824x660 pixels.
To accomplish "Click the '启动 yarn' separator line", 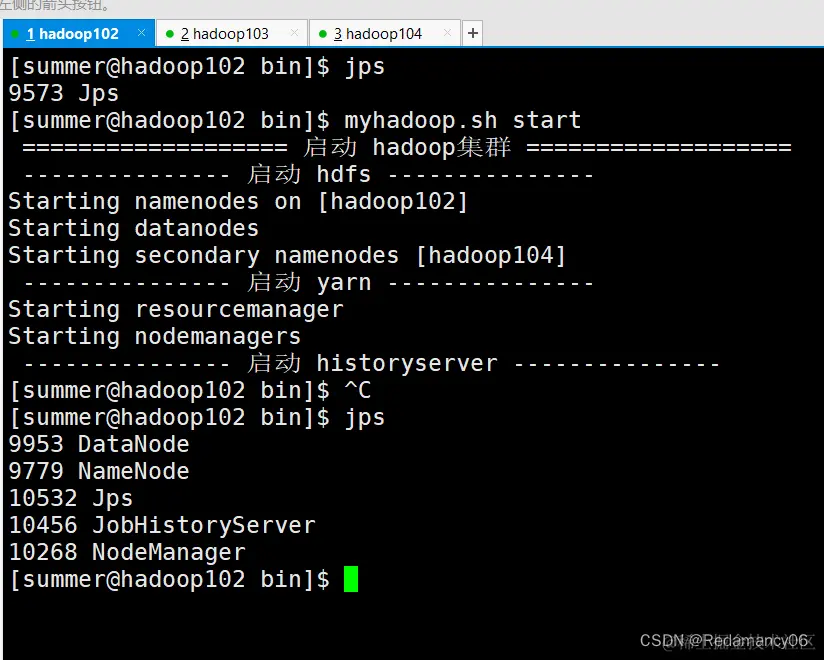I will tap(308, 282).
